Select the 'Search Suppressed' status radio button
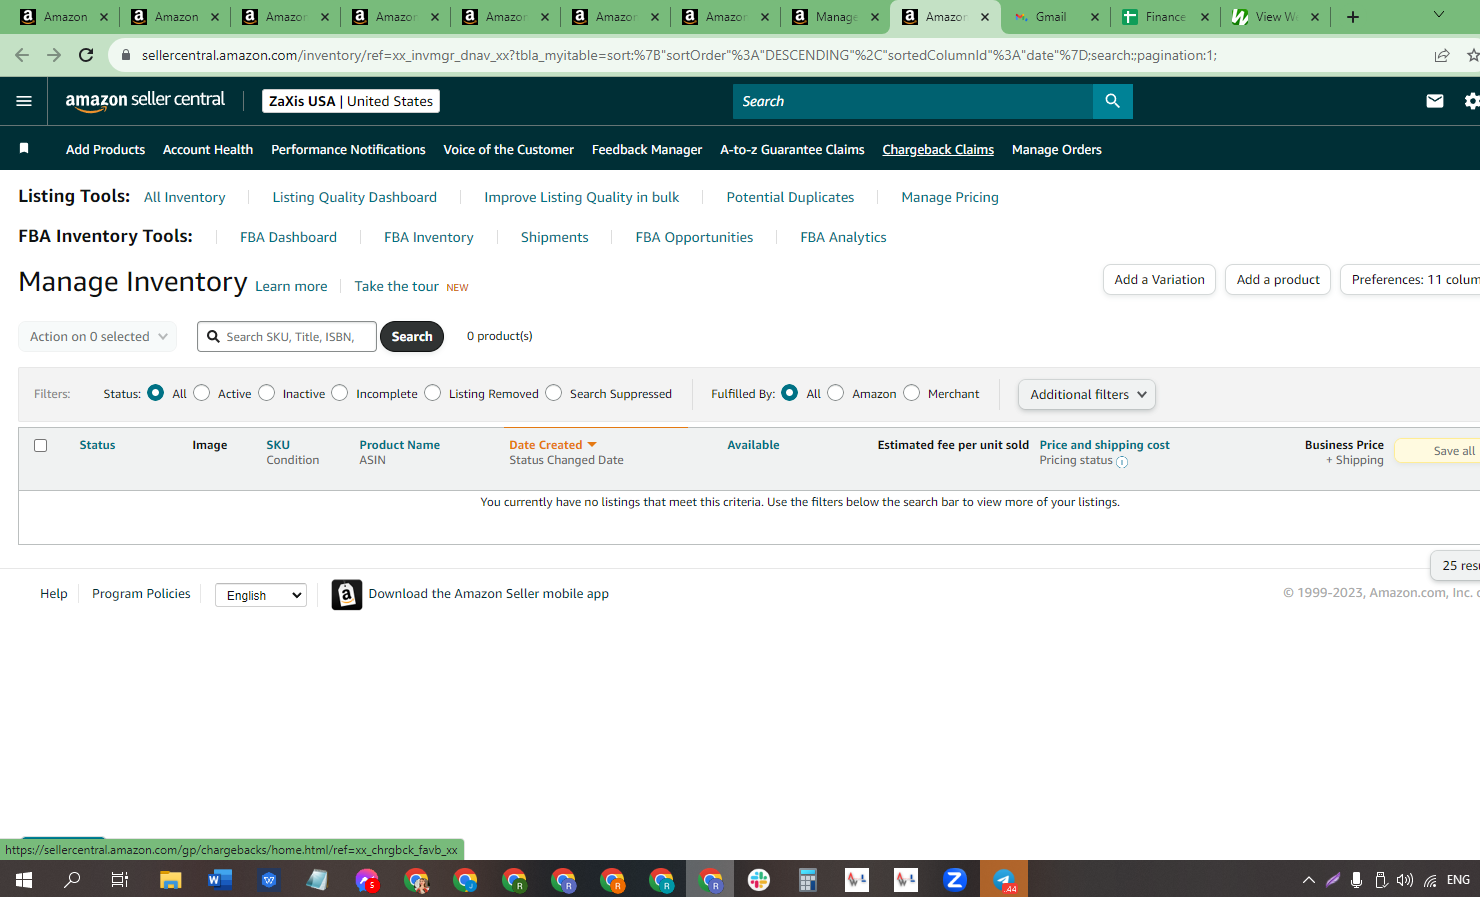 [x=554, y=393]
